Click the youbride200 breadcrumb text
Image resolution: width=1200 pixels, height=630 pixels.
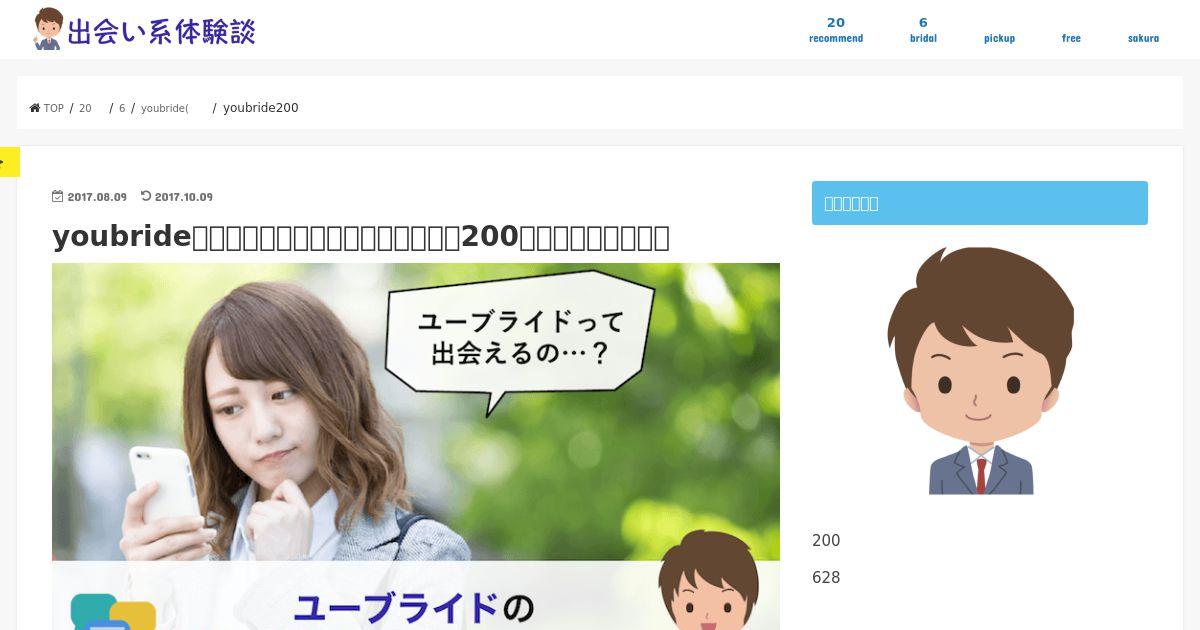pos(261,108)
